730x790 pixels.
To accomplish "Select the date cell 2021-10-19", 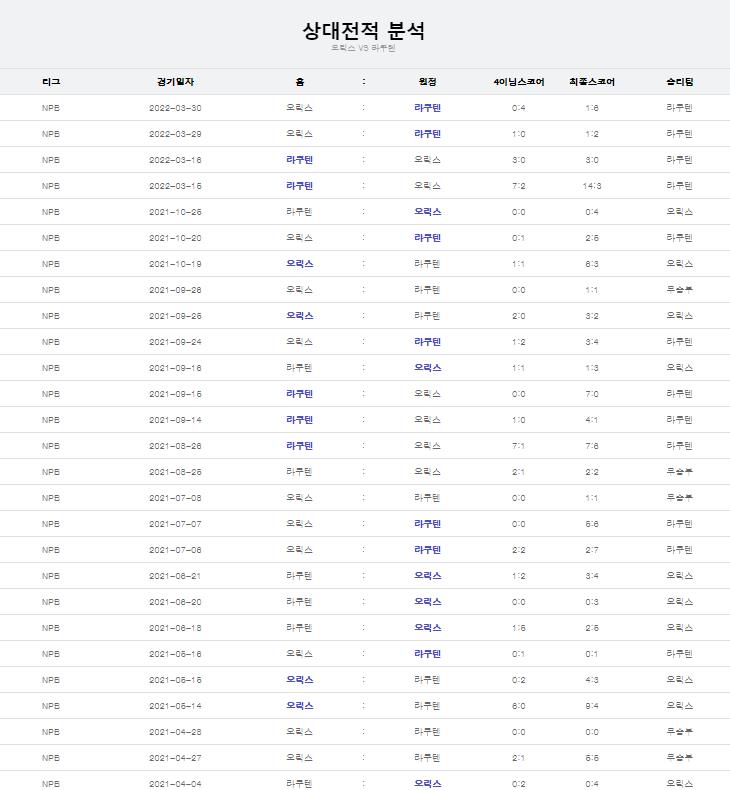I will [175, 264].
